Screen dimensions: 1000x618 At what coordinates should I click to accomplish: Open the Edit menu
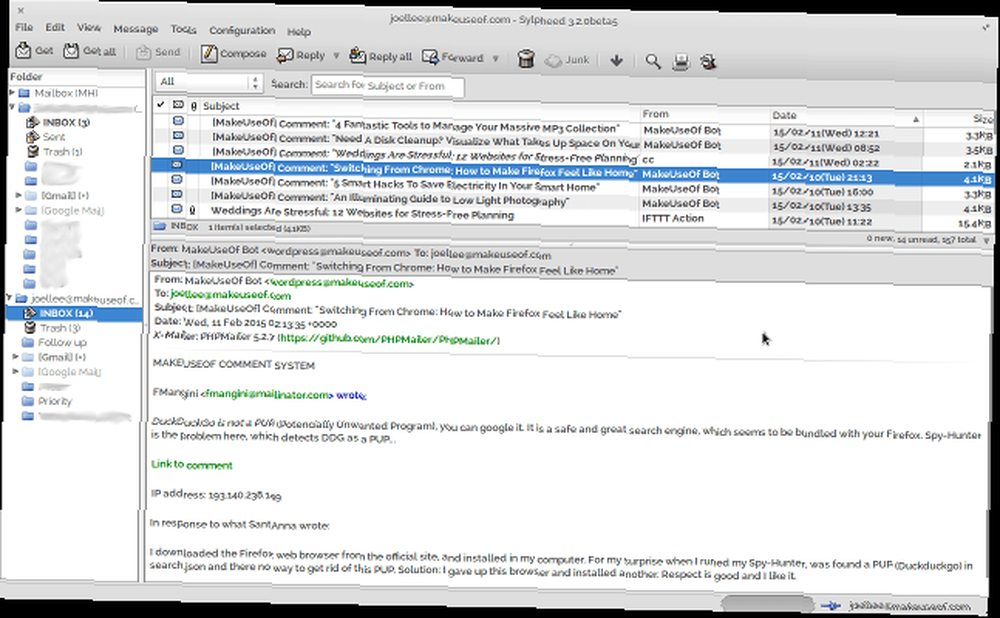coord(55,27)
